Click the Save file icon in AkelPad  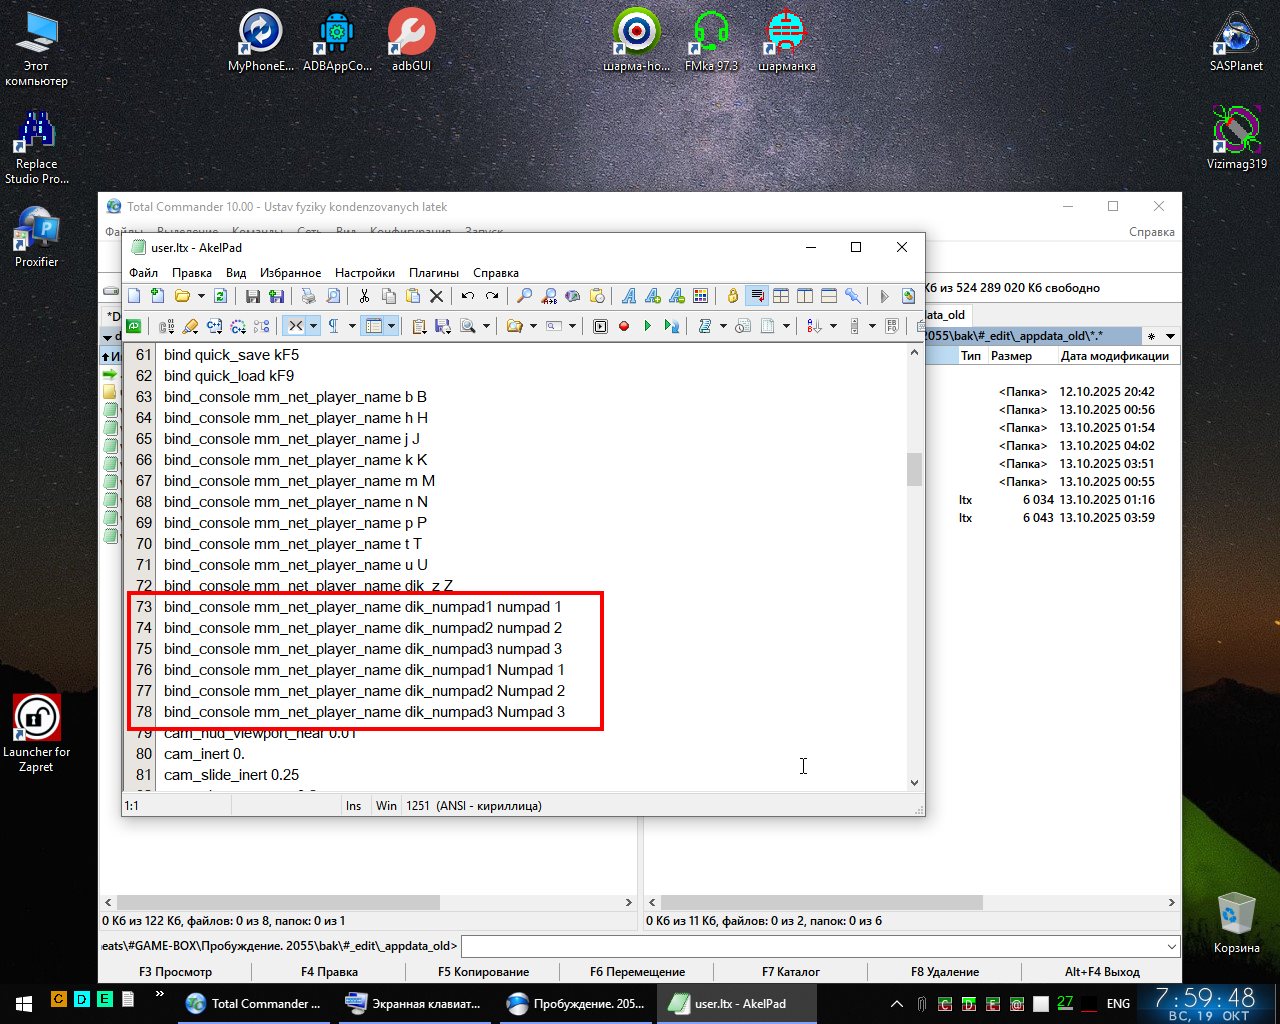[x=253, y=296]
